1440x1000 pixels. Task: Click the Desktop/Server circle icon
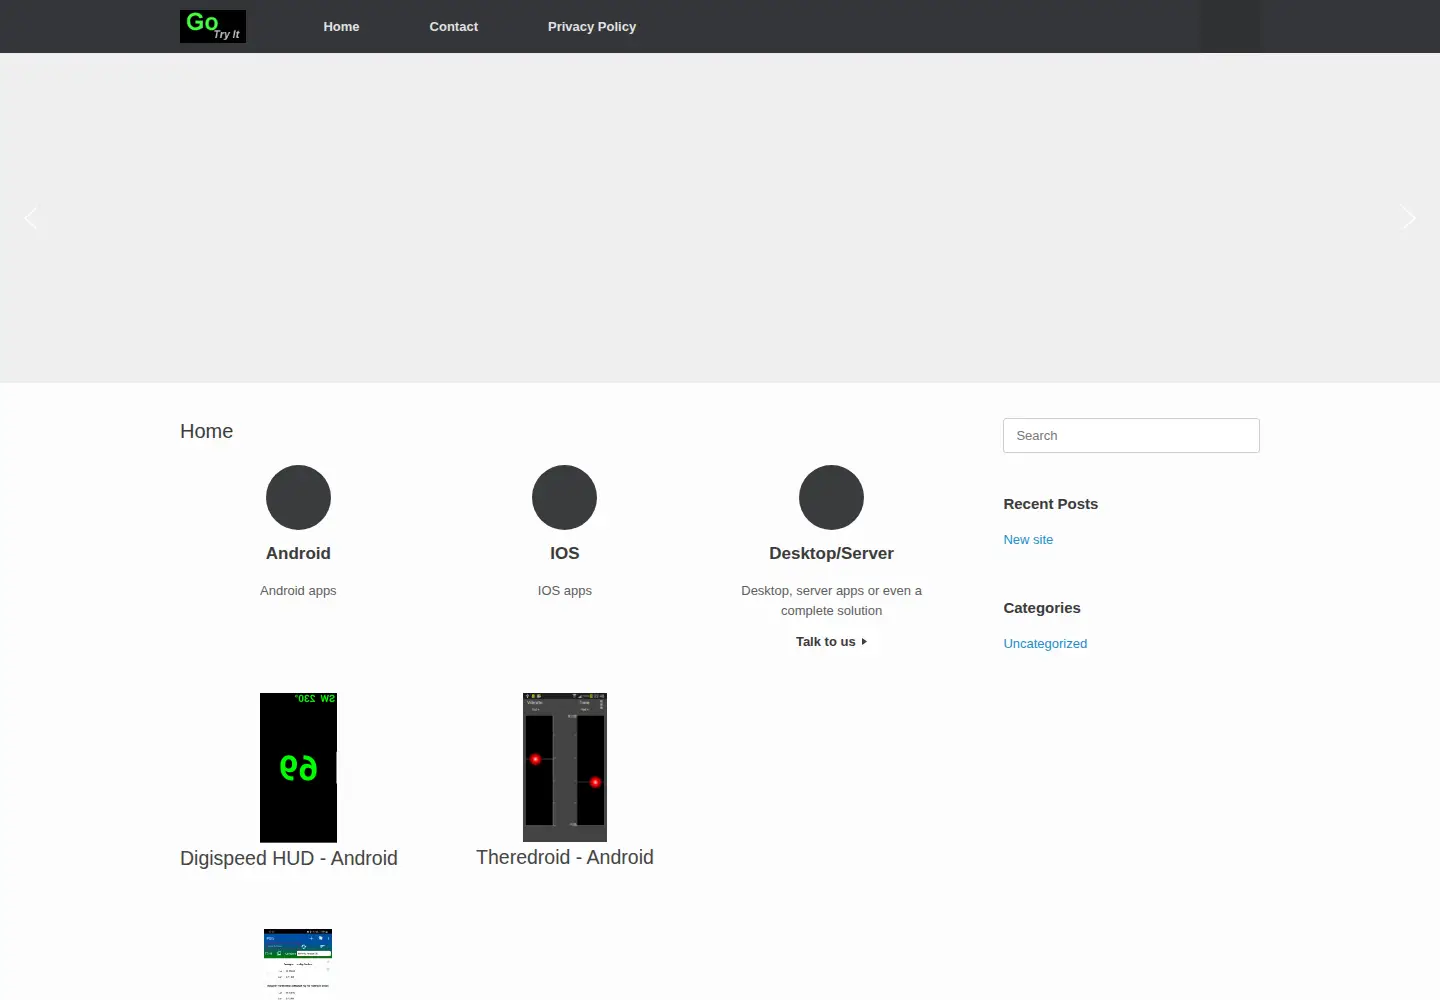pos(831,497)
